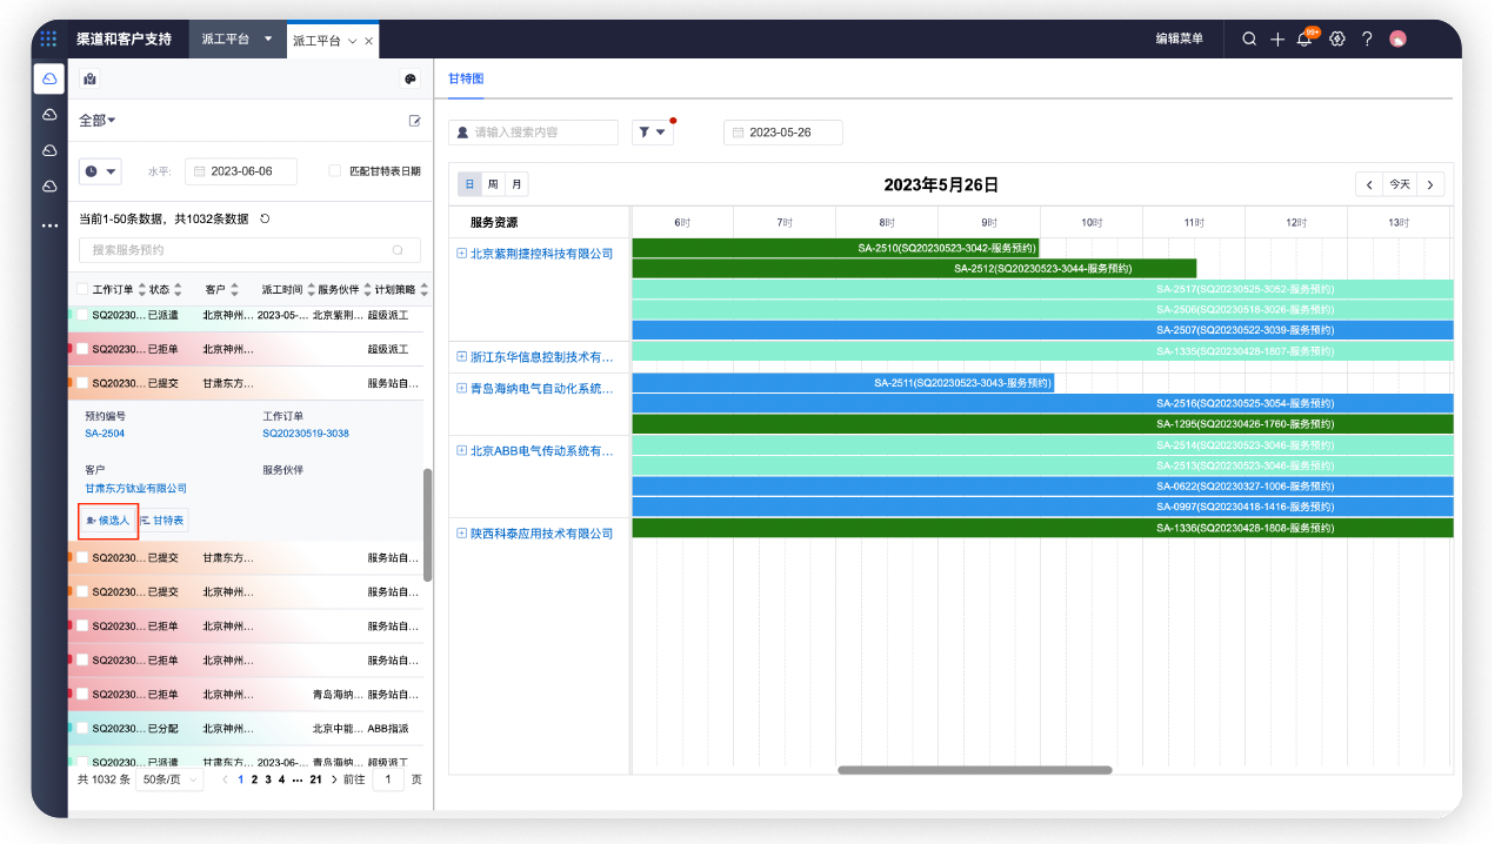Click the search magnifier in top bar
This screenshot has height=844, width=1492.
(x=1249, y=39)
